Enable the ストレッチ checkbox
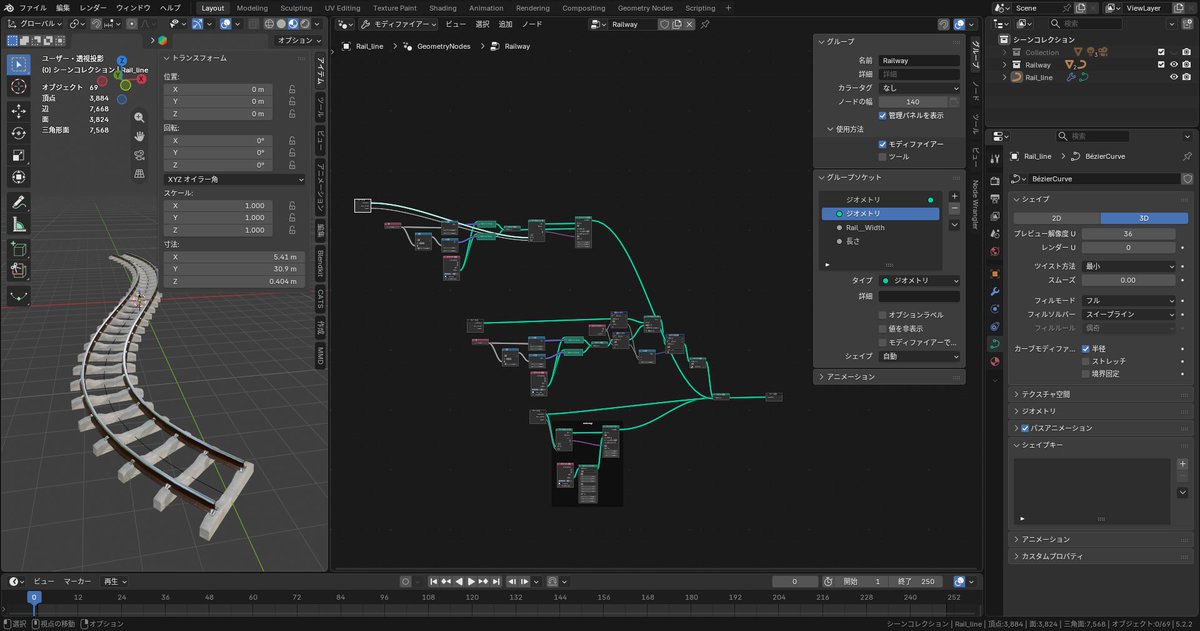This screenshot has height=631, width=1200. [x=1085, y=361]
